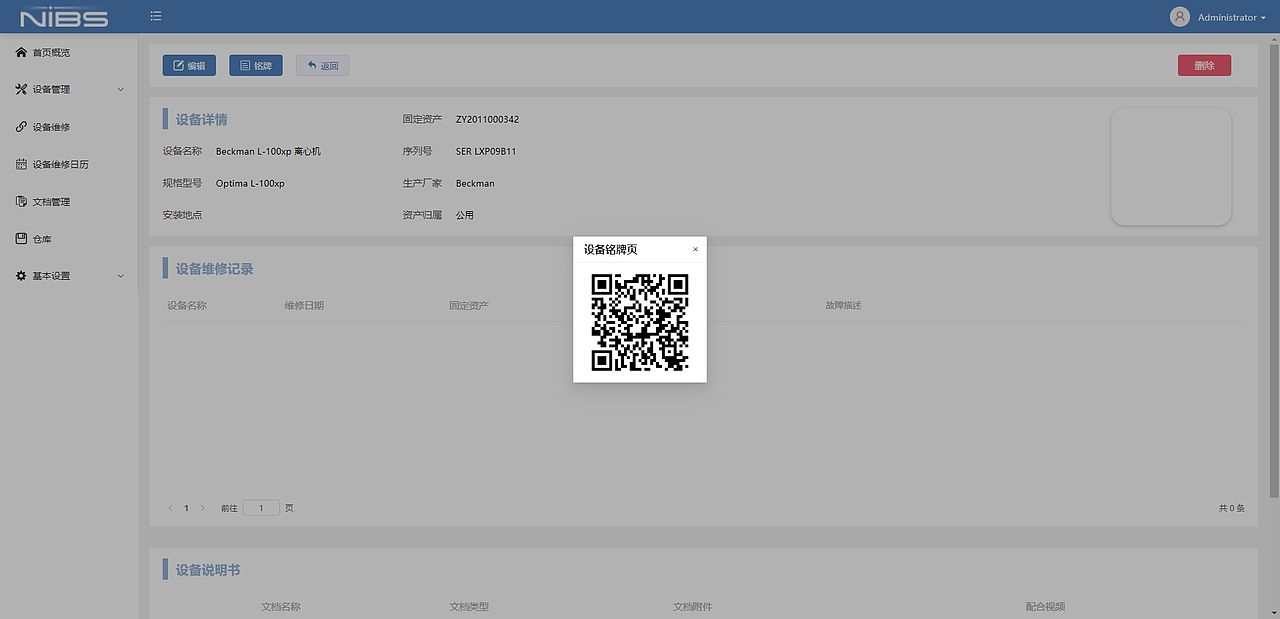Toggle the sidebar collapse hamburger icon

(156, 16)
